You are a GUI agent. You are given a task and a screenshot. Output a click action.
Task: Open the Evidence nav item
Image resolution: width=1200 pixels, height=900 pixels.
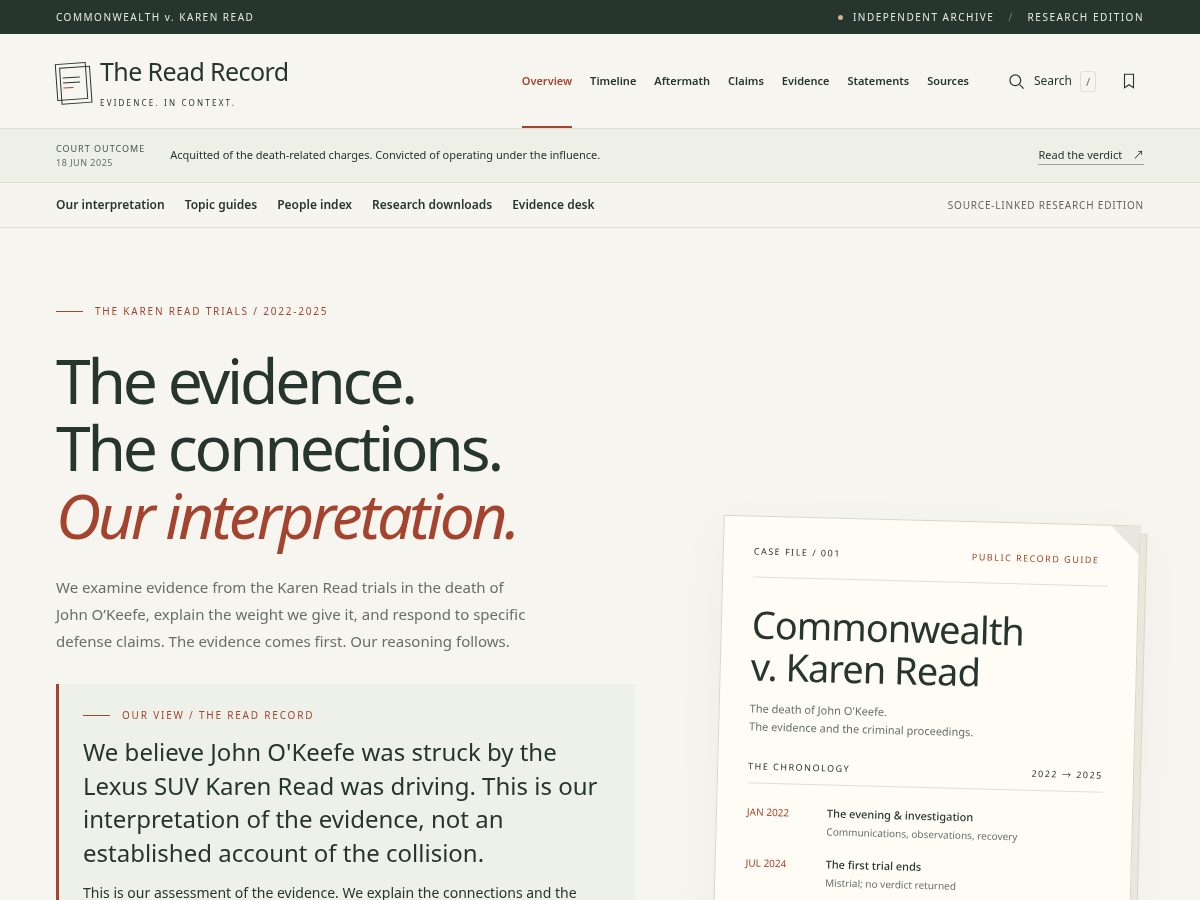coord(806,81)
